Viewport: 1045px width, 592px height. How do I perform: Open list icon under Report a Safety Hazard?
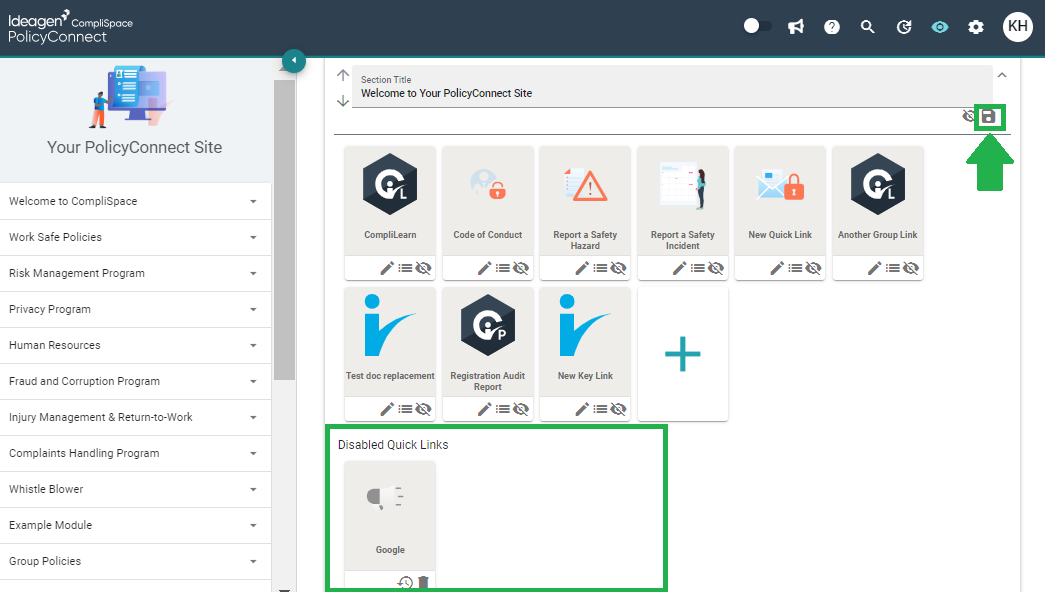pyautogui.click(x=600, y=268)
